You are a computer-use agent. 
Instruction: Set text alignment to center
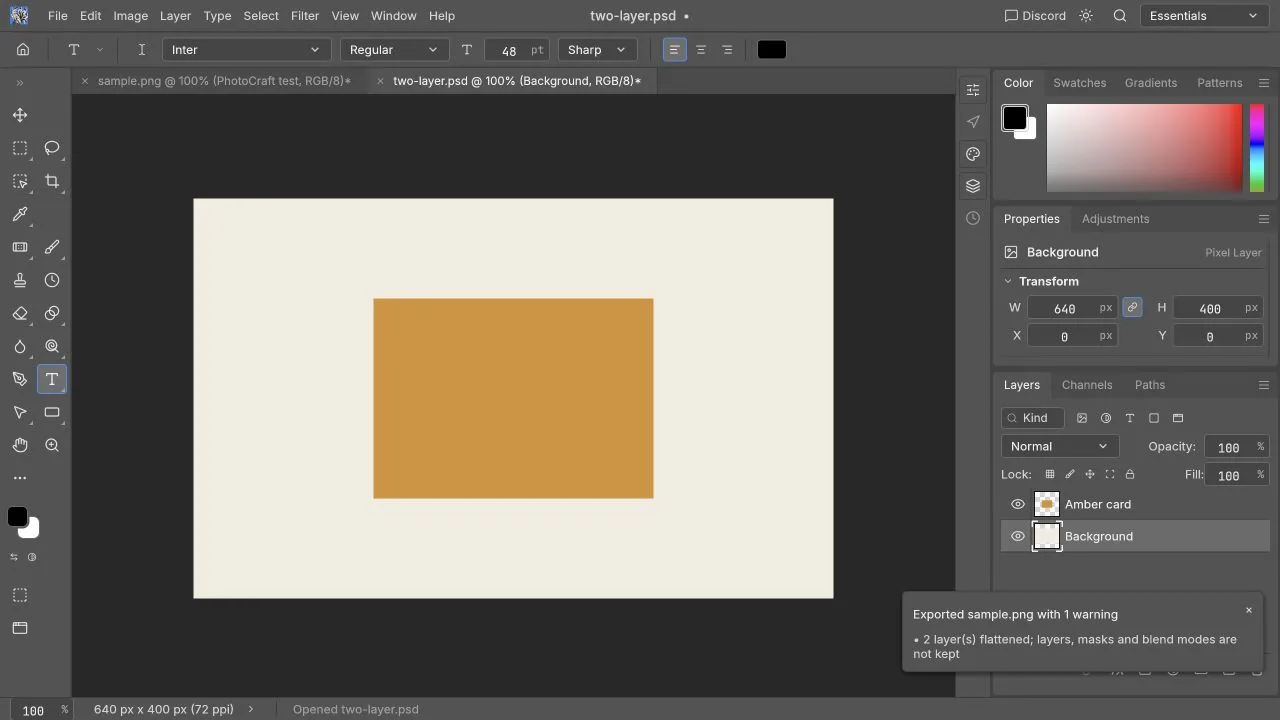click(701, 50)
